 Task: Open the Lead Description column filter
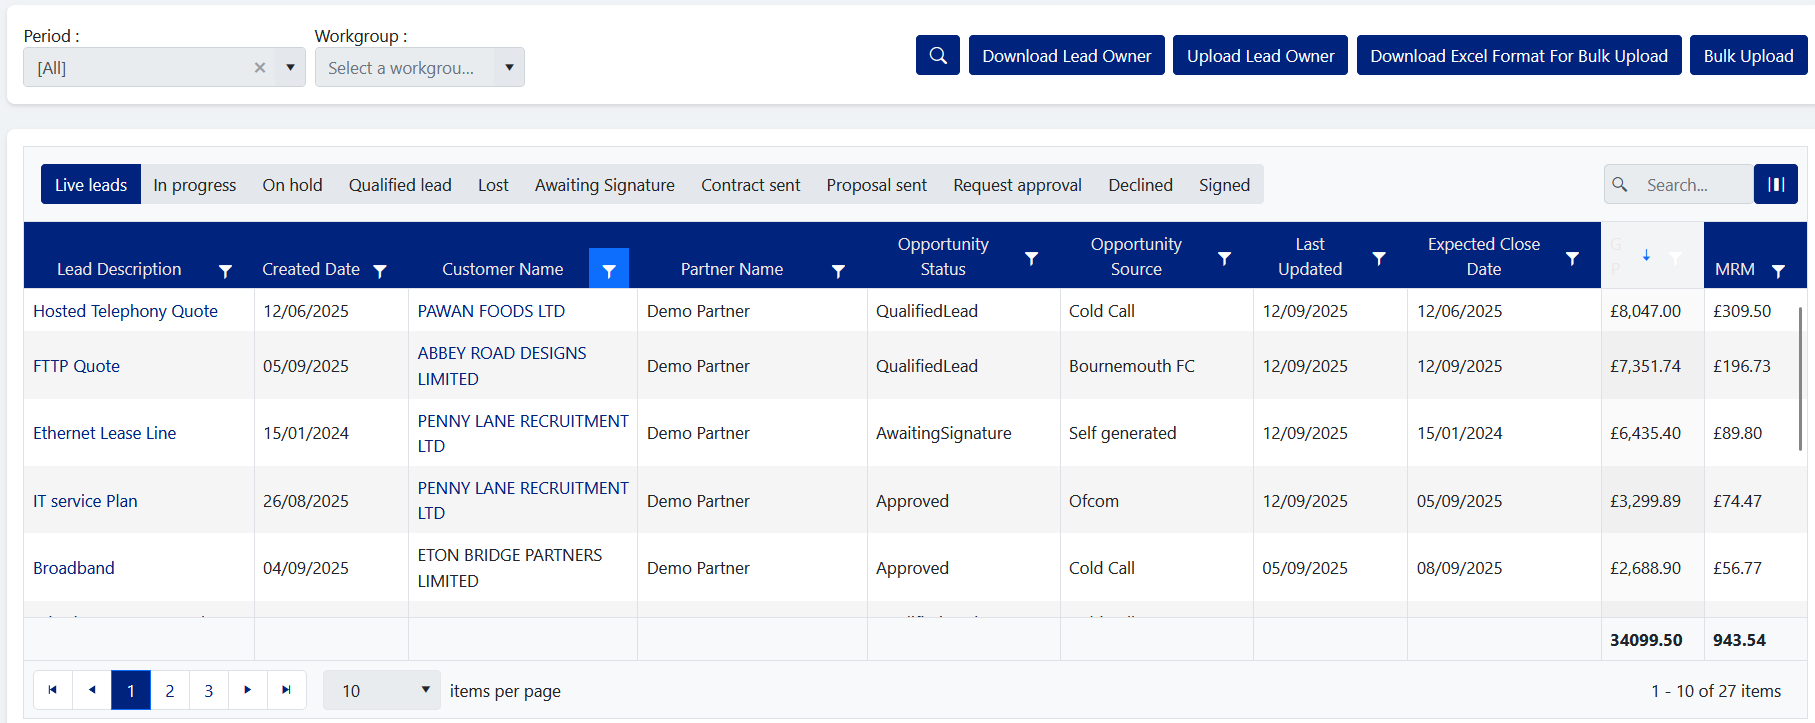(x=225, y=271)
